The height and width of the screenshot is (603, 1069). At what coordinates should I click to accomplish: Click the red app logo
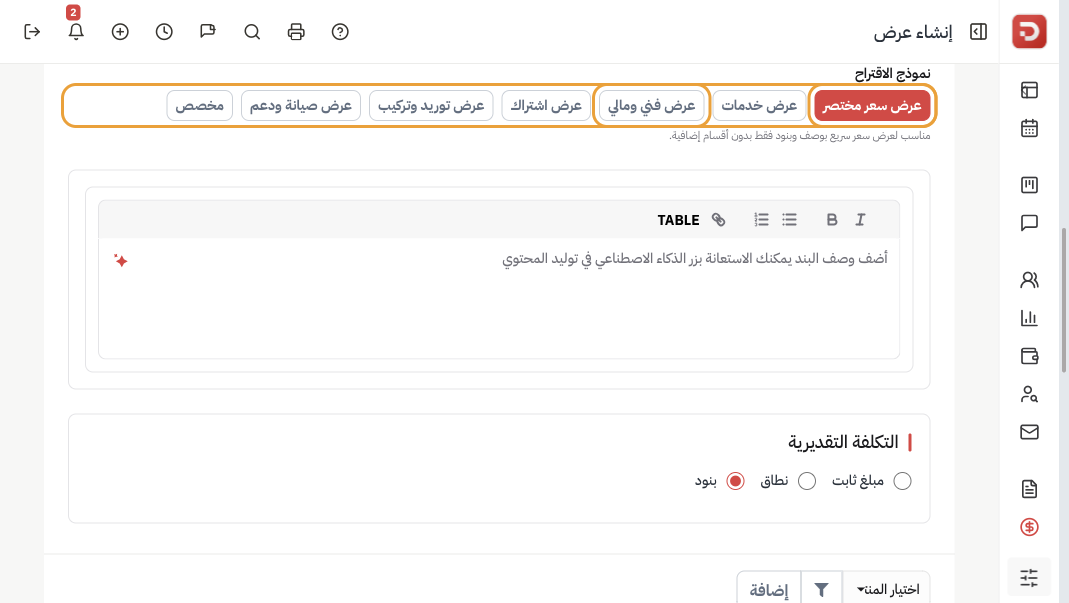(x=1029, y=31)
